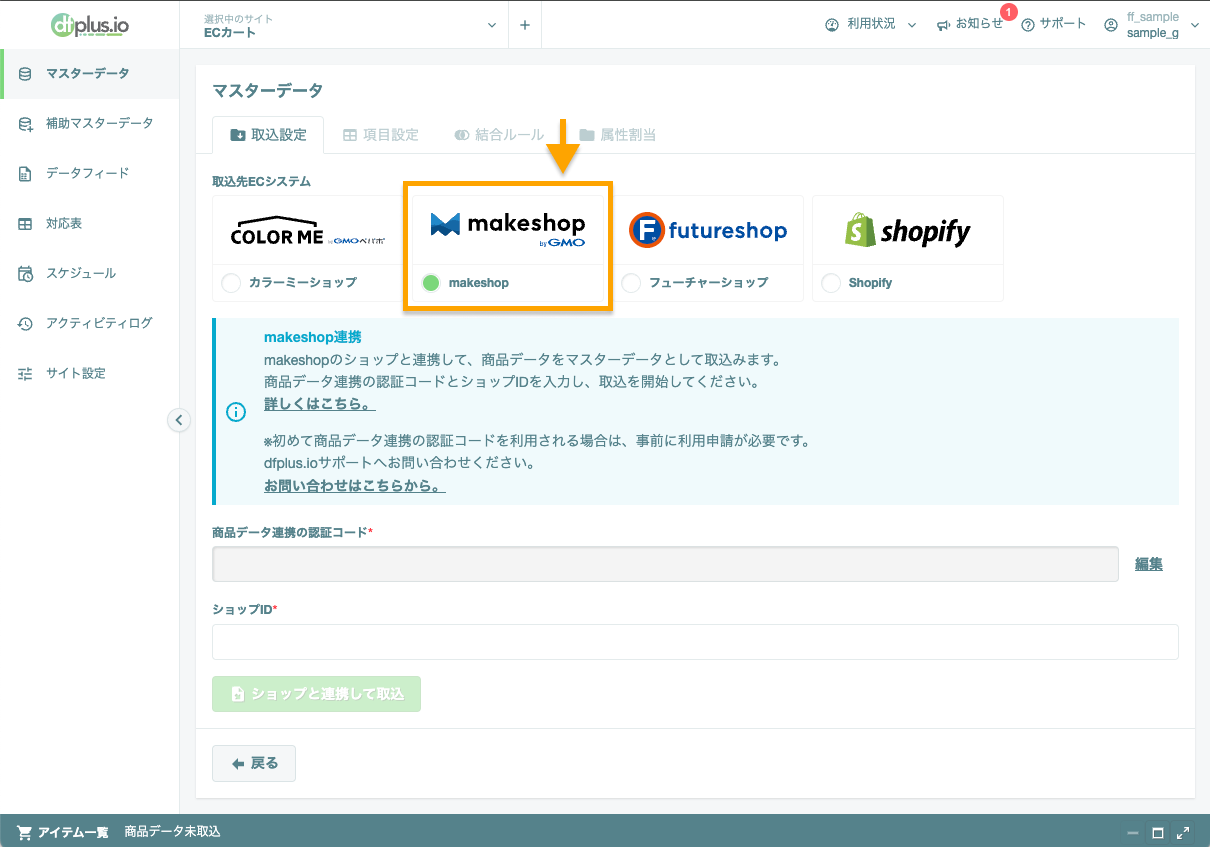Click the 戻る back button

click(254, 763)
